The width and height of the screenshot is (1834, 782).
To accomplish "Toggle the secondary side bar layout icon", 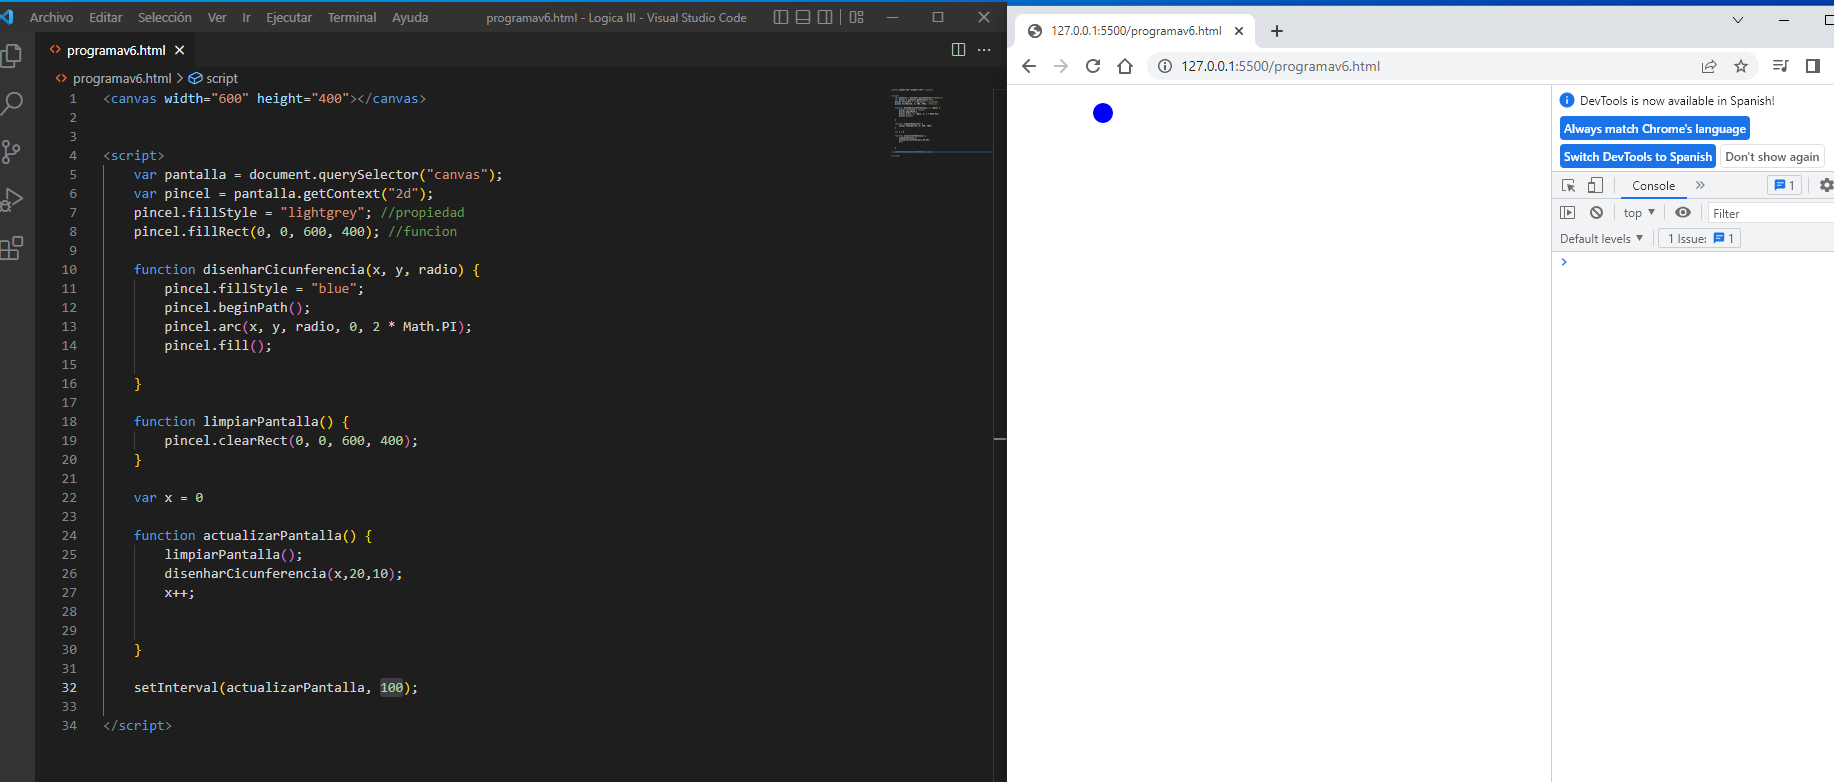I will 825,17.
